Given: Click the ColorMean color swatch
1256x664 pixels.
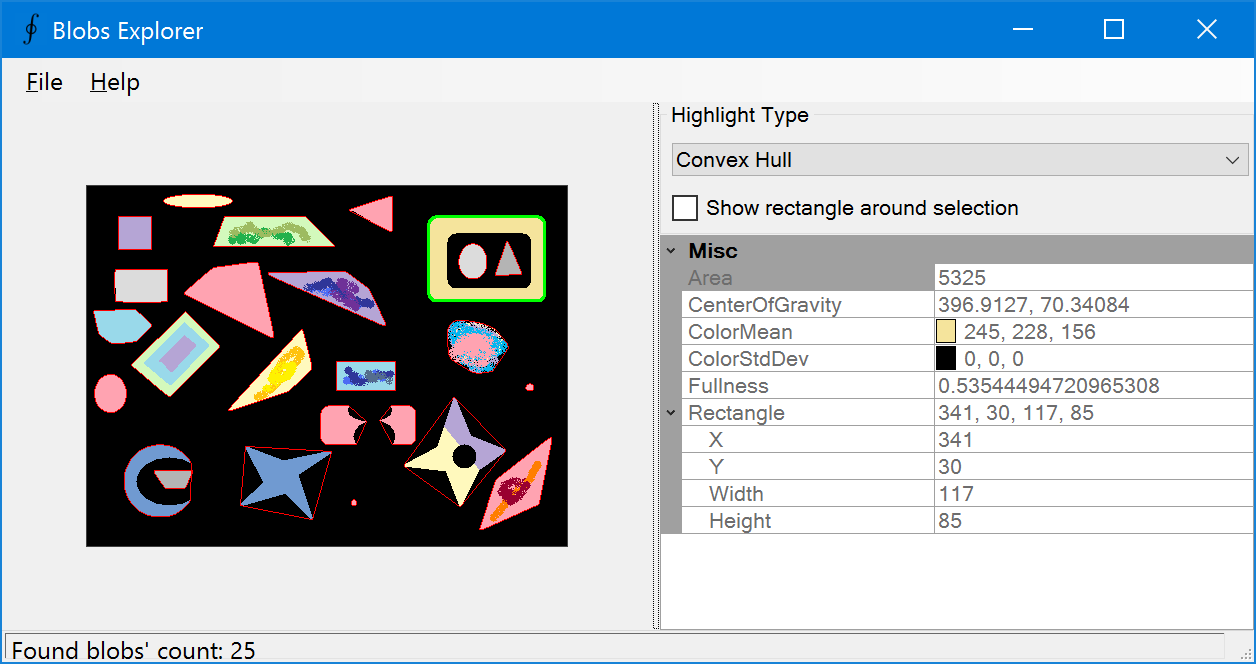Looking at the screenshot, I should pos(944,331).
